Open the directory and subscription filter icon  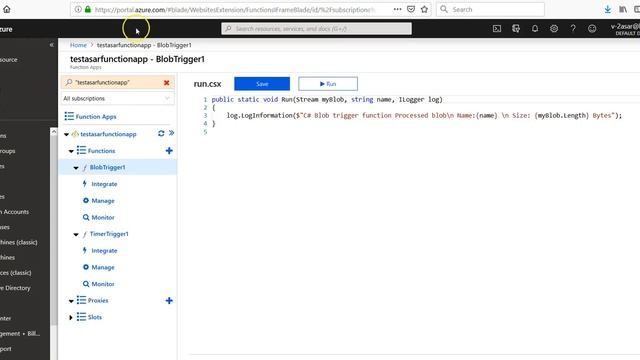(516, 29)
